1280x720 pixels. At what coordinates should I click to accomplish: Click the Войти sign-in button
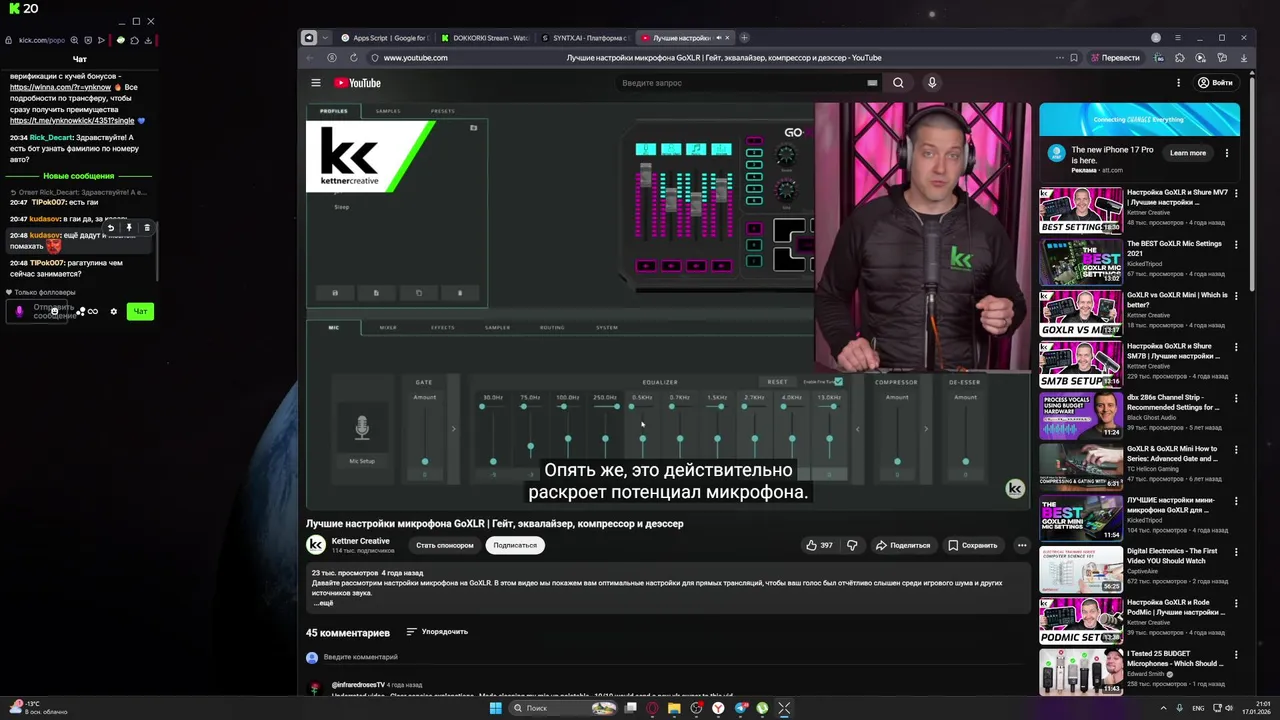point(1215,83)
